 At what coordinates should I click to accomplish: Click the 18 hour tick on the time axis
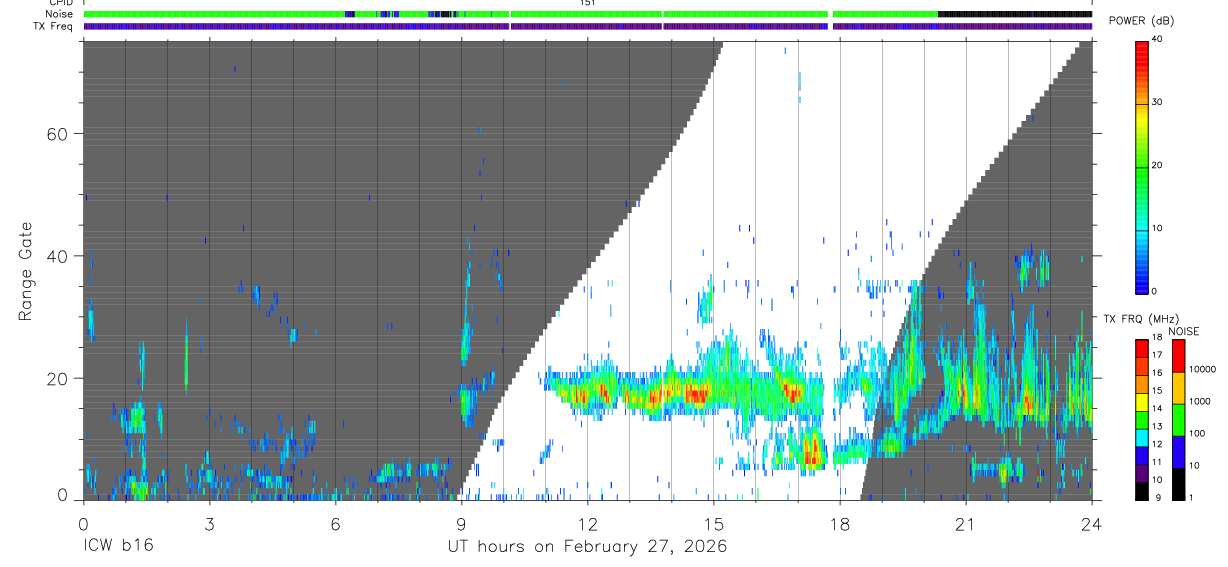tap(840, 524)
